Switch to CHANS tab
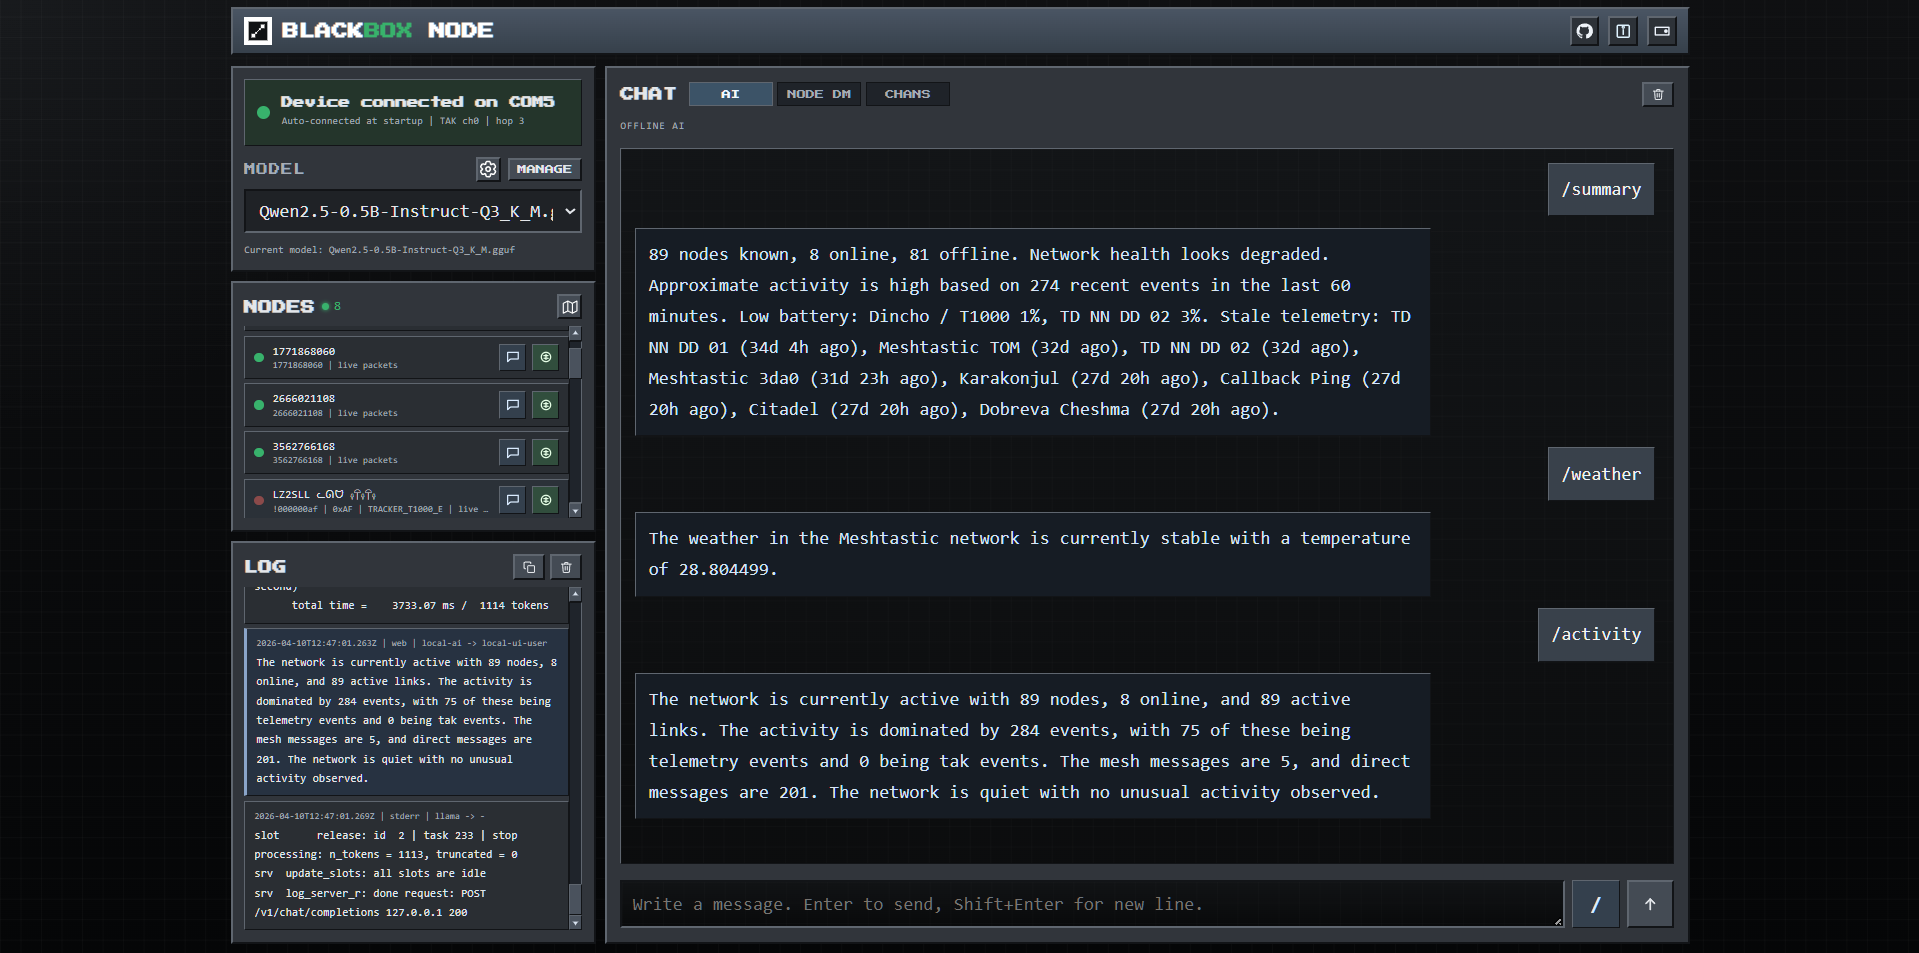 pyautogui.click(x=907, y=94)
